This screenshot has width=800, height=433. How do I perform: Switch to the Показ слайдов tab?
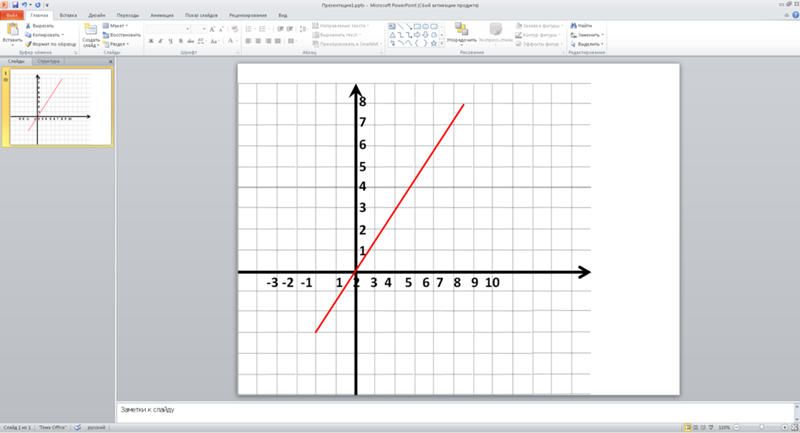coord(202,15)
